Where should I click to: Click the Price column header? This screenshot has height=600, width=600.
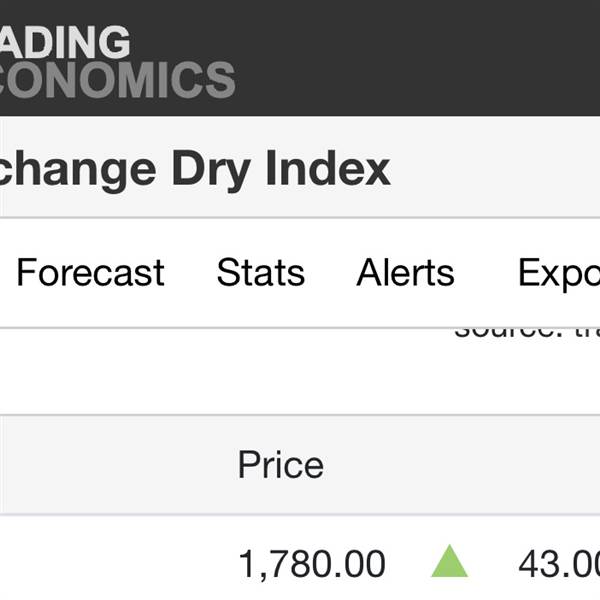click(x=281, y=464)
